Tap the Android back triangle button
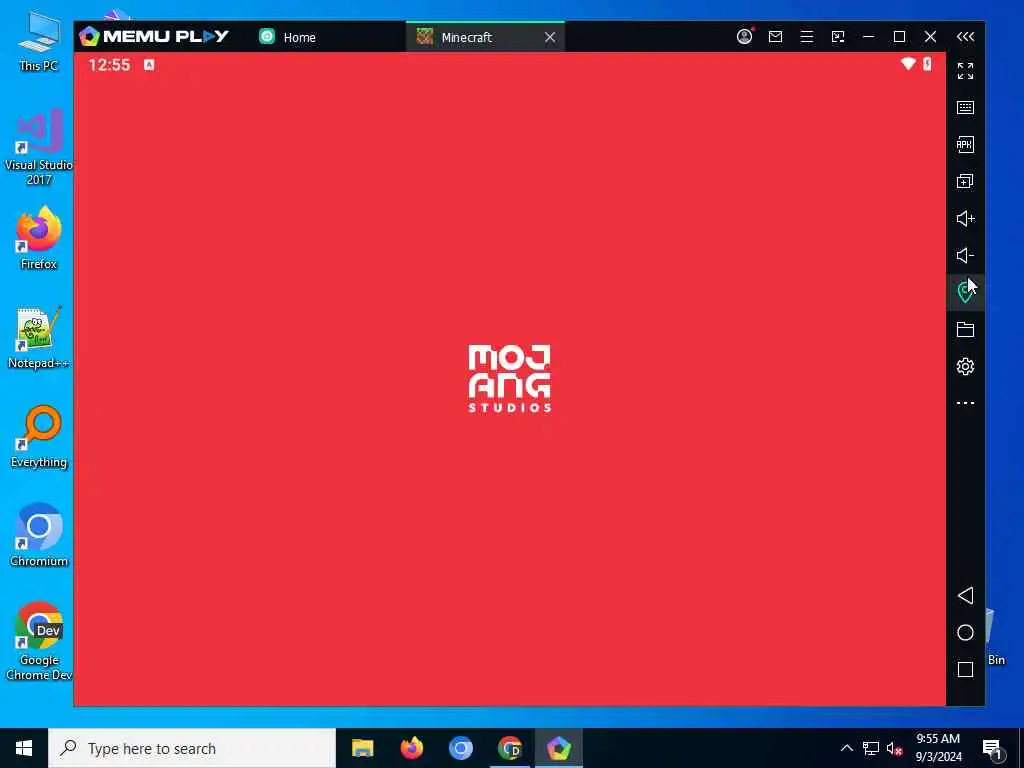 click(x=965, y=596)
